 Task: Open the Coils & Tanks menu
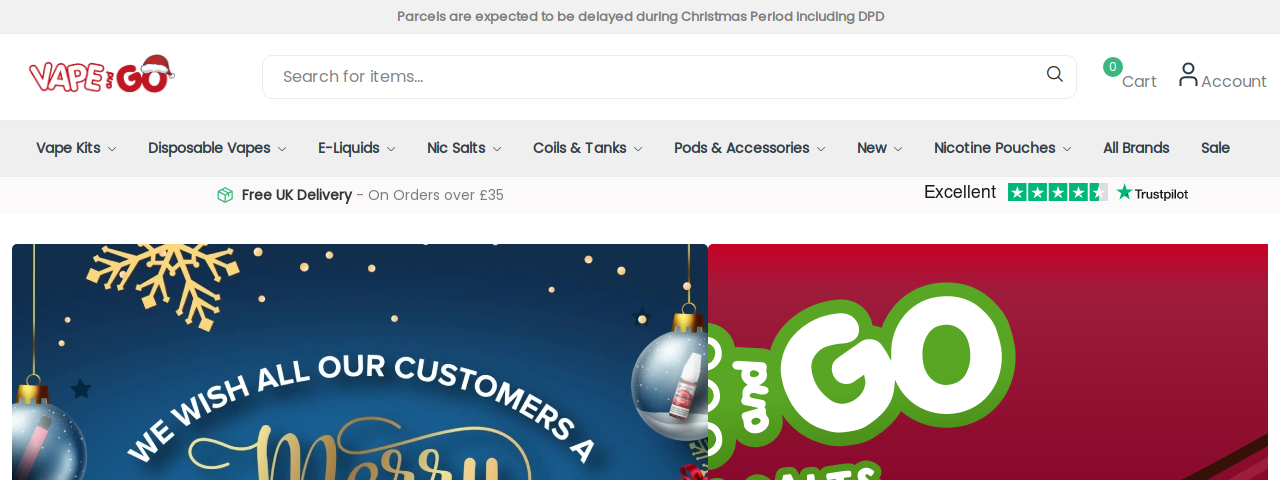pos(588,148)
